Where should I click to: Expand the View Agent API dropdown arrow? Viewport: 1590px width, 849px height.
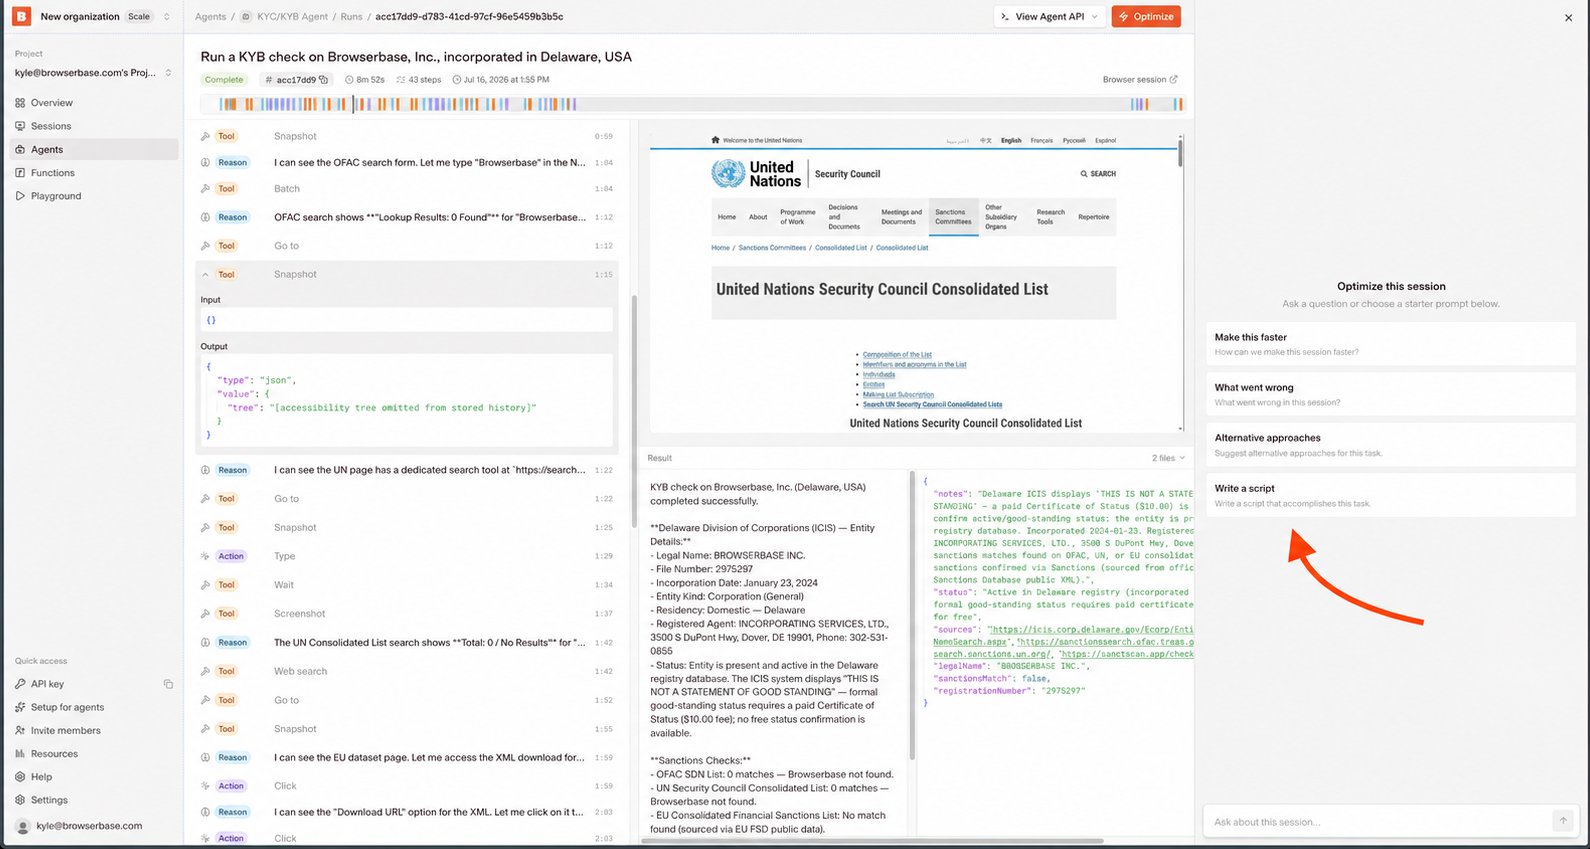click(x=1095, y=17)
